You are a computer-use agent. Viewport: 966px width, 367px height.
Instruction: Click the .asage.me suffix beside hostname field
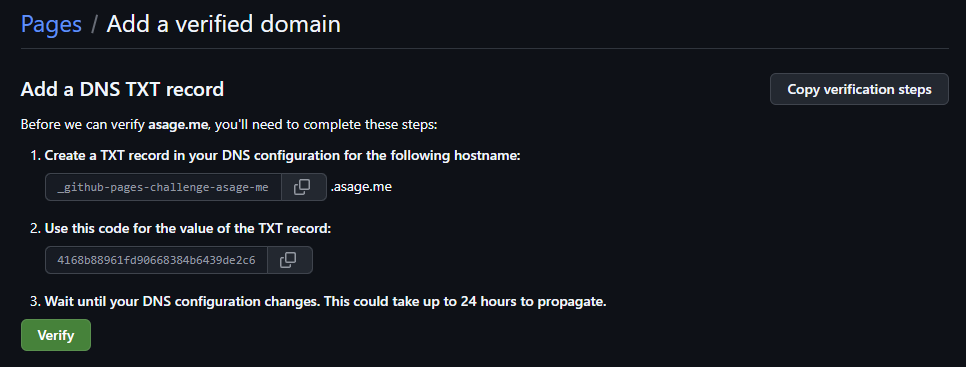(361, 187)
